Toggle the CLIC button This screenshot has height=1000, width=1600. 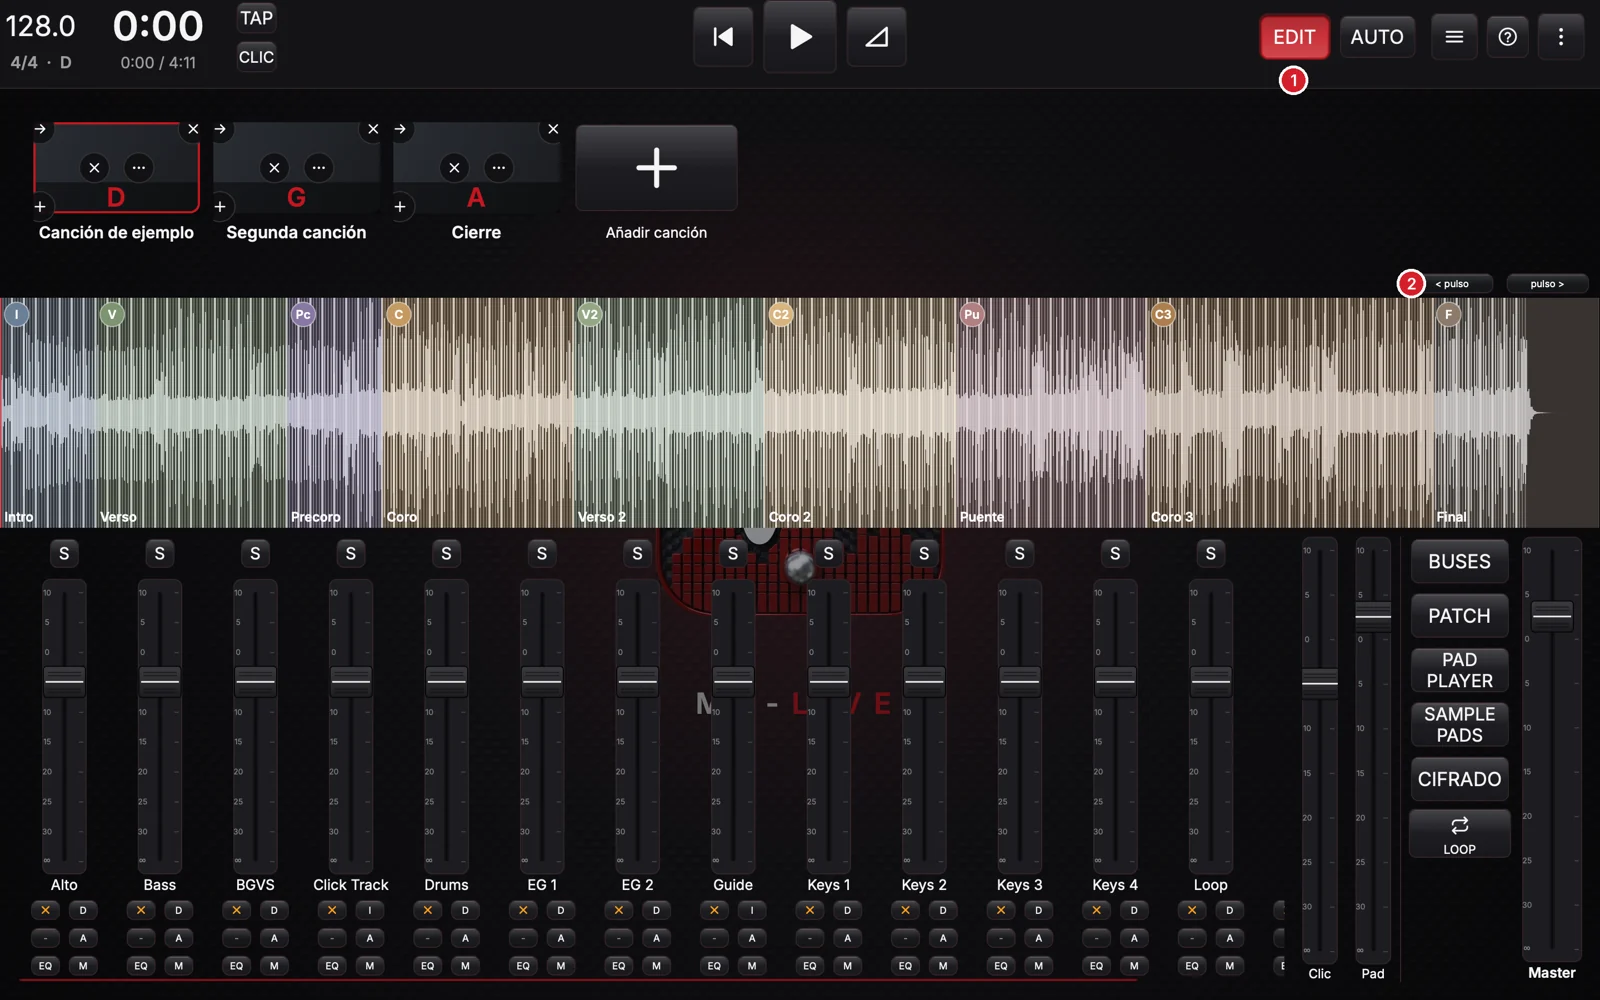tap(256, 57)
